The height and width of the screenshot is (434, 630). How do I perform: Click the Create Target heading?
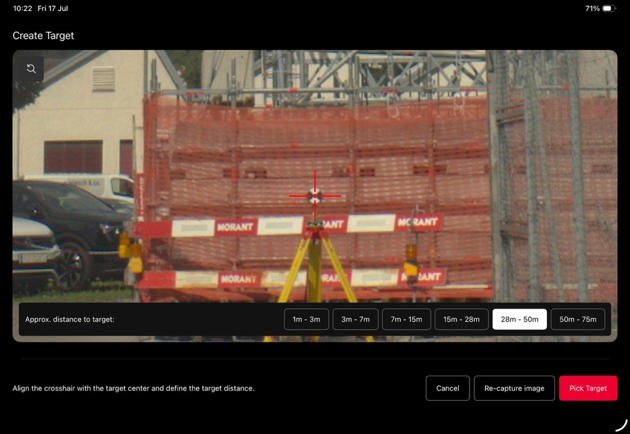click(43, 36)
